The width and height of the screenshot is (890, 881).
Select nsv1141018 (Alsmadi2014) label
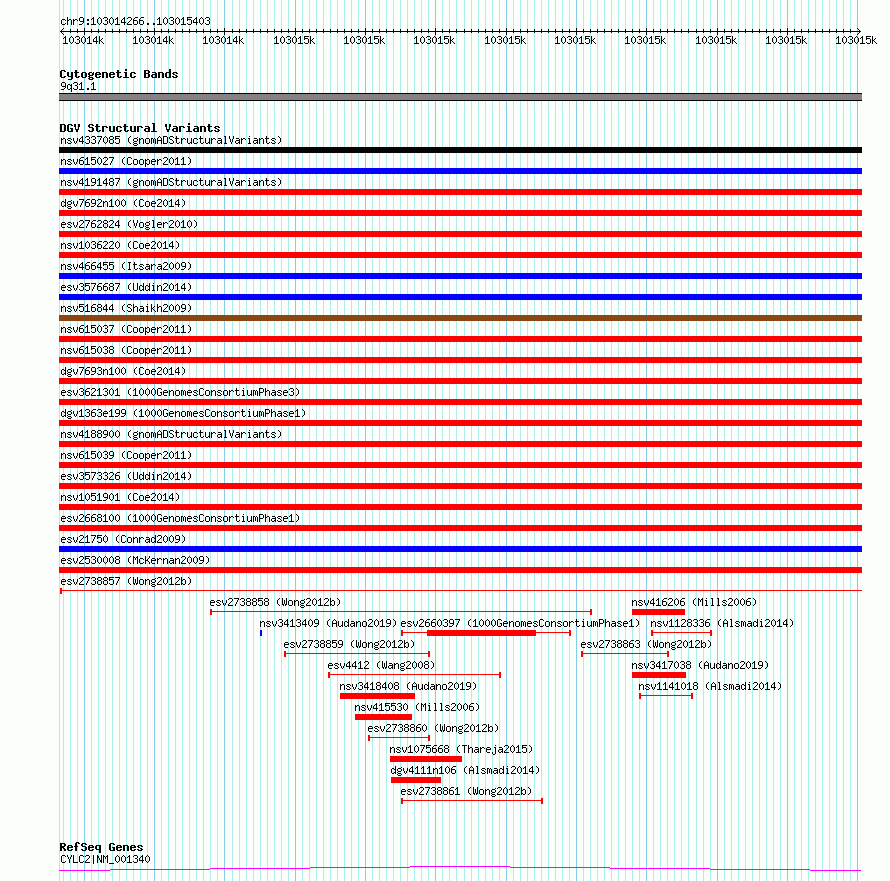tap(710, 686)
